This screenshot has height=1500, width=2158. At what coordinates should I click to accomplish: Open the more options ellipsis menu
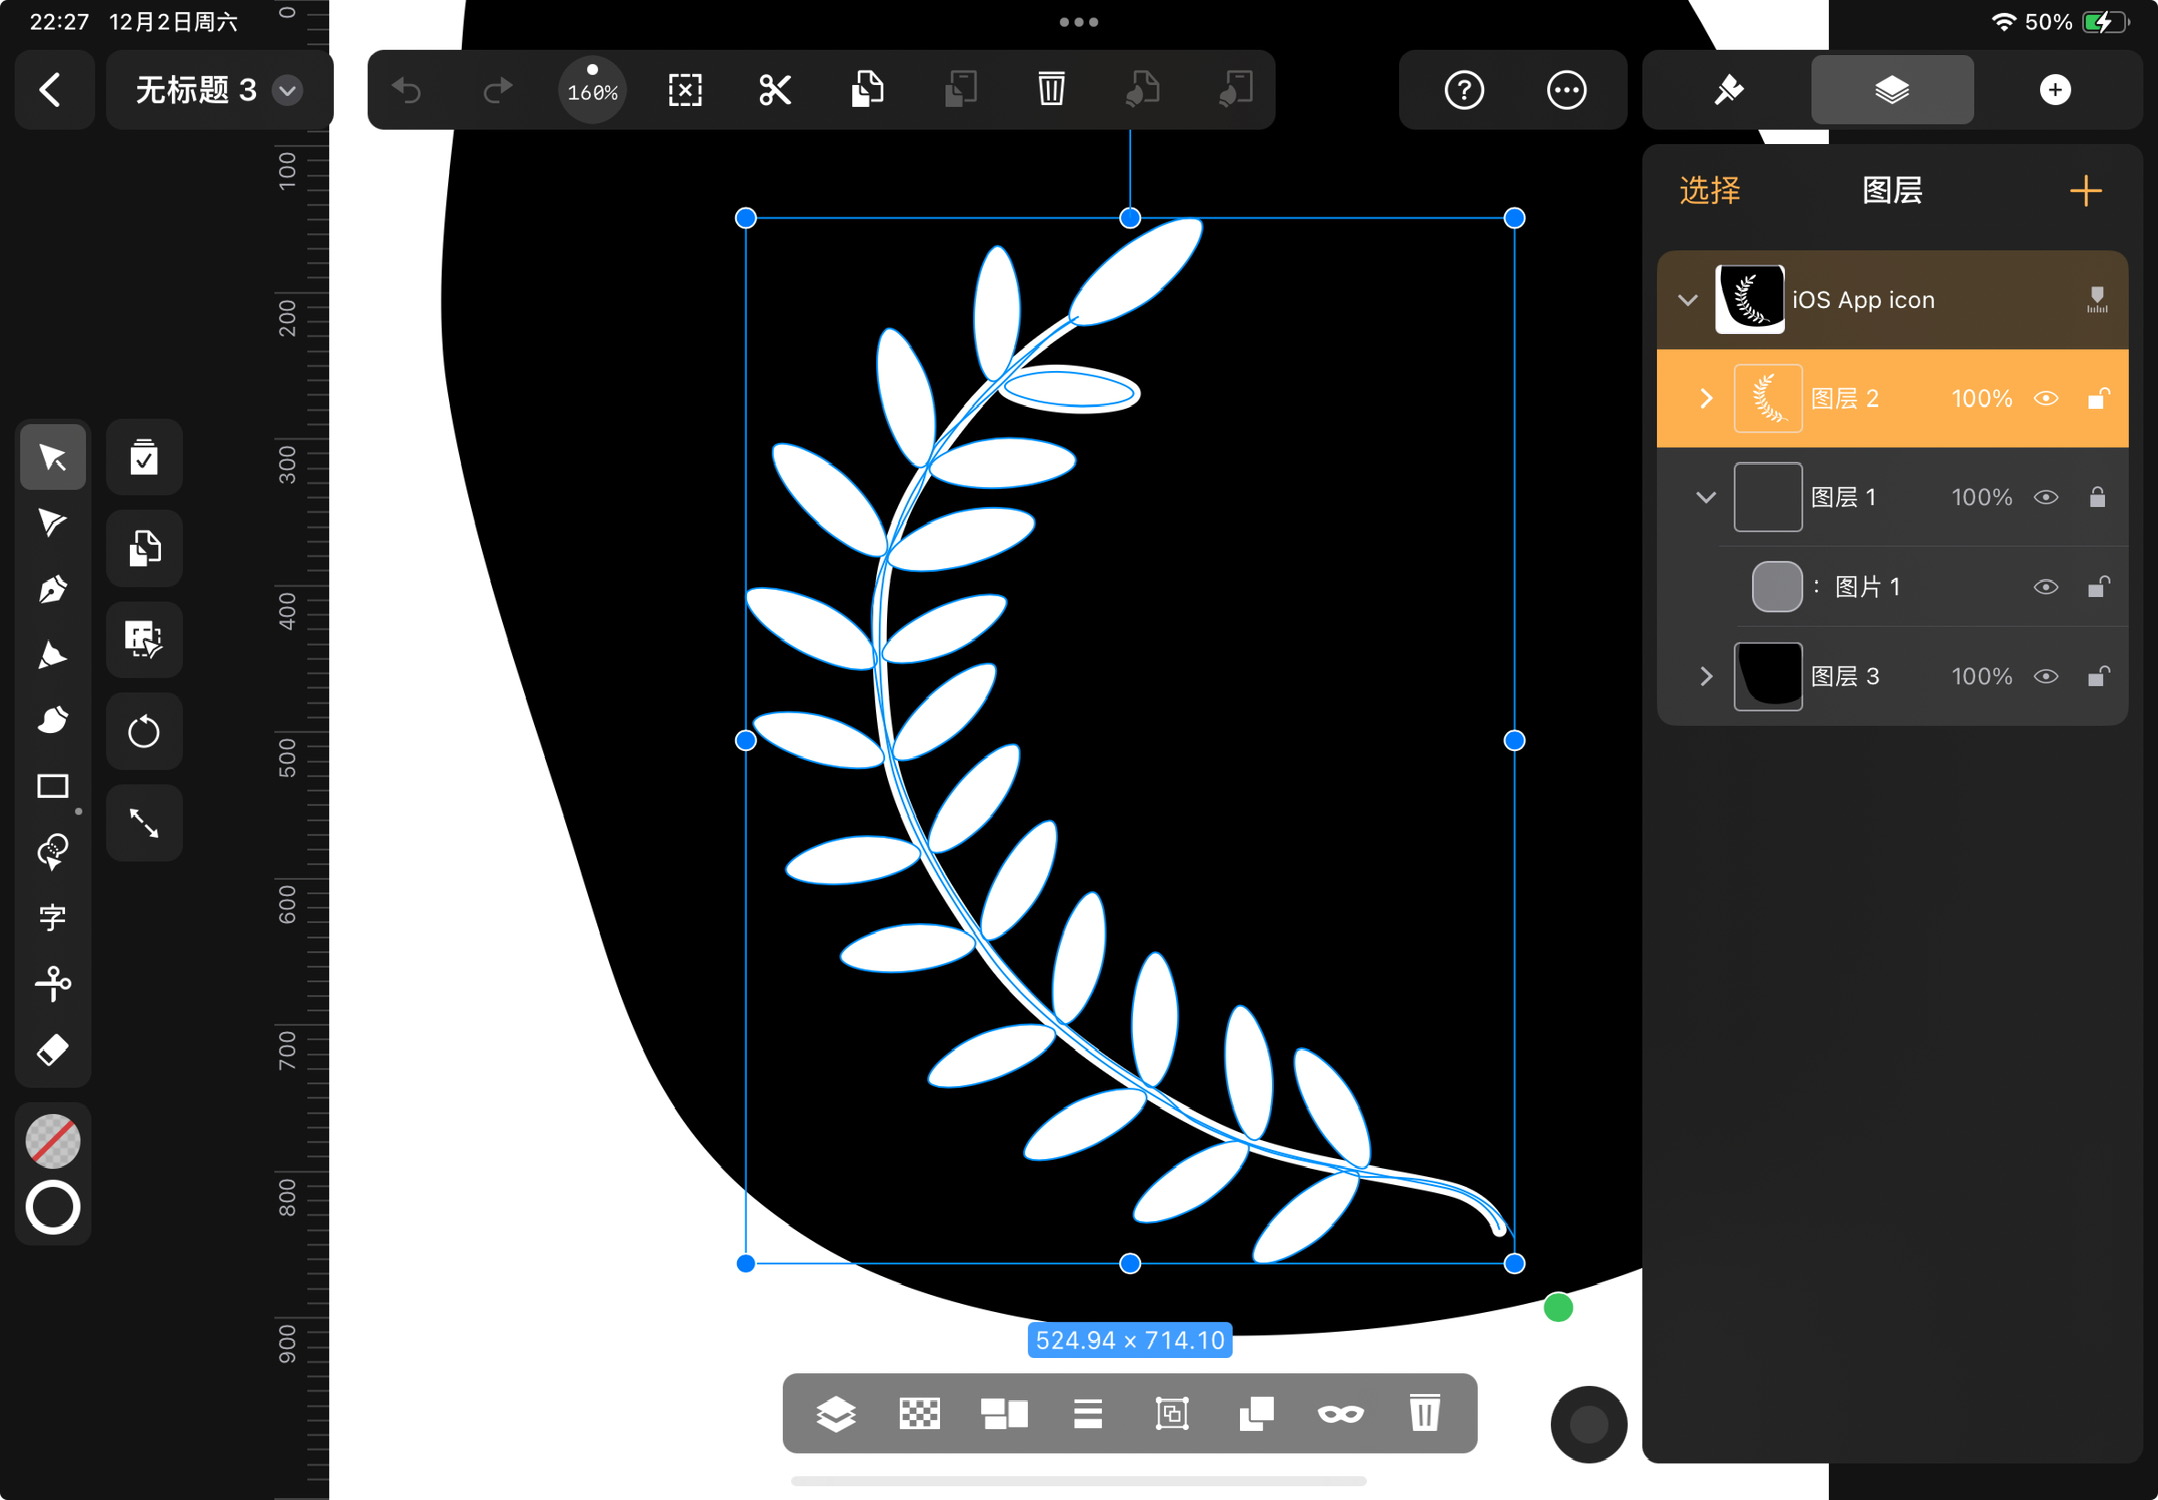pos(1566,90)
